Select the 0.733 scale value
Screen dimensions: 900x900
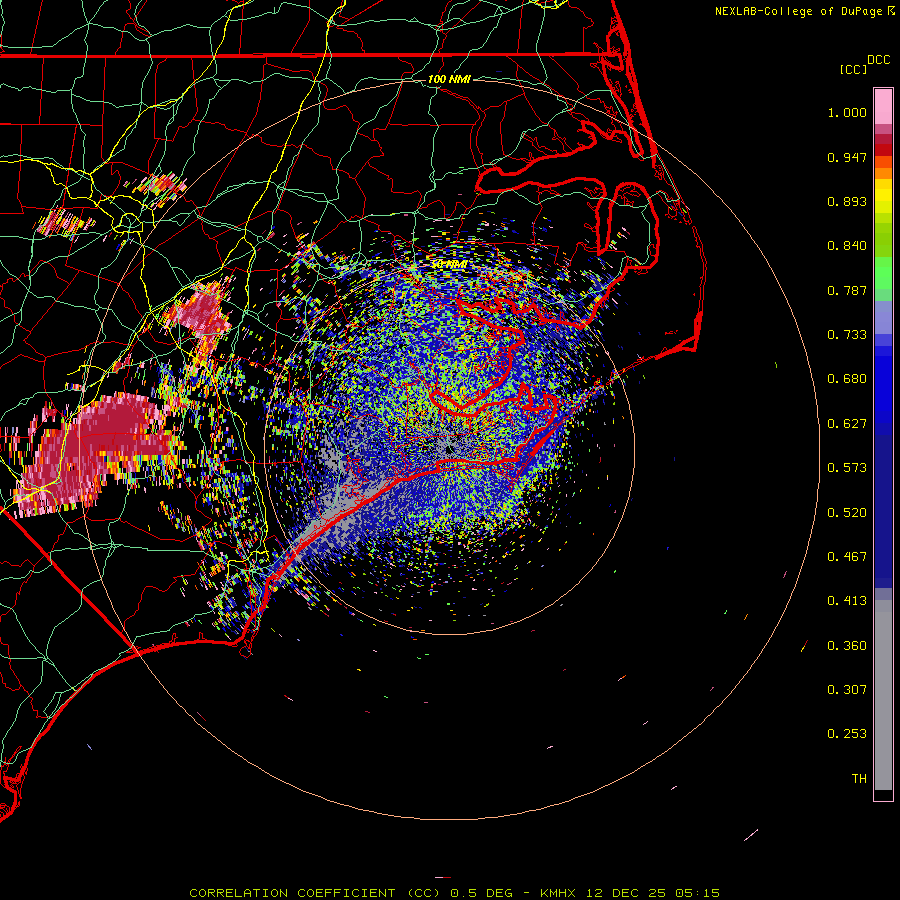point(847,335)
